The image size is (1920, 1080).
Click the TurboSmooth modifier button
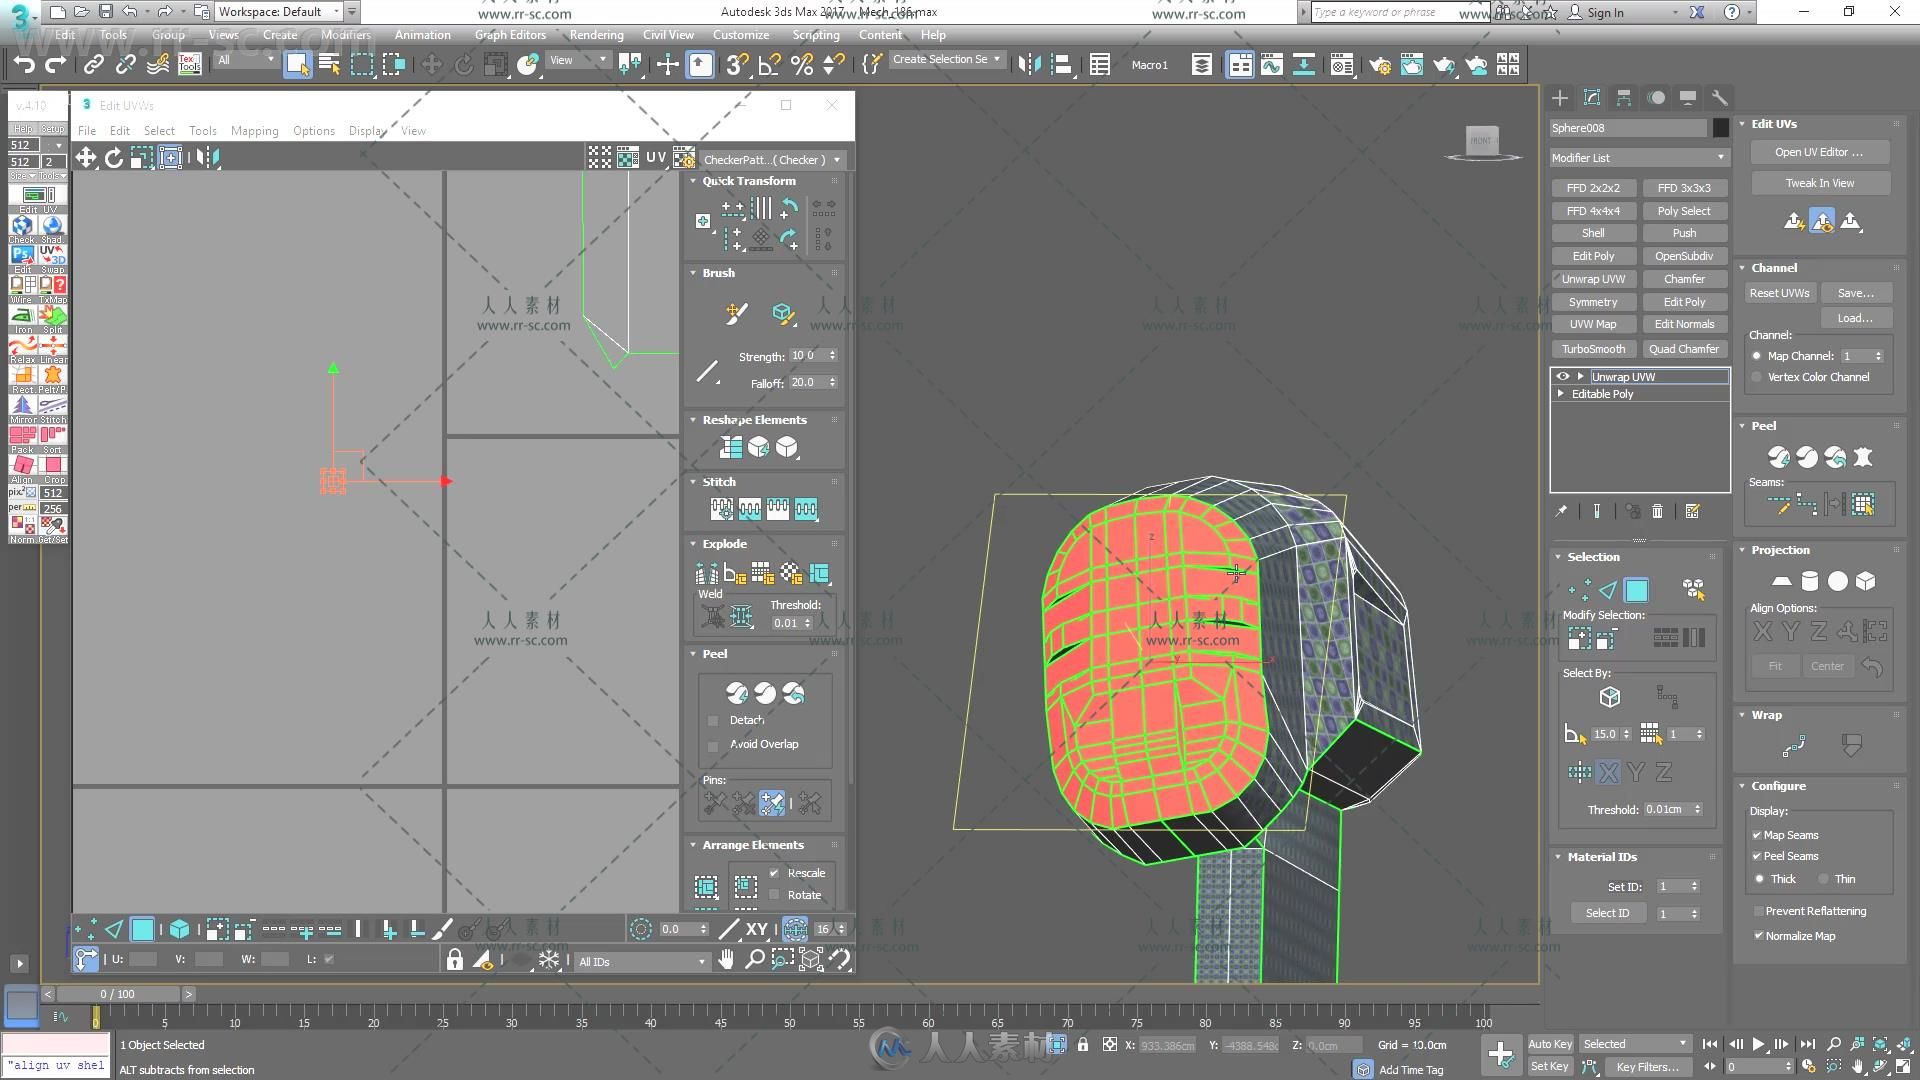tap(1593, 349)
